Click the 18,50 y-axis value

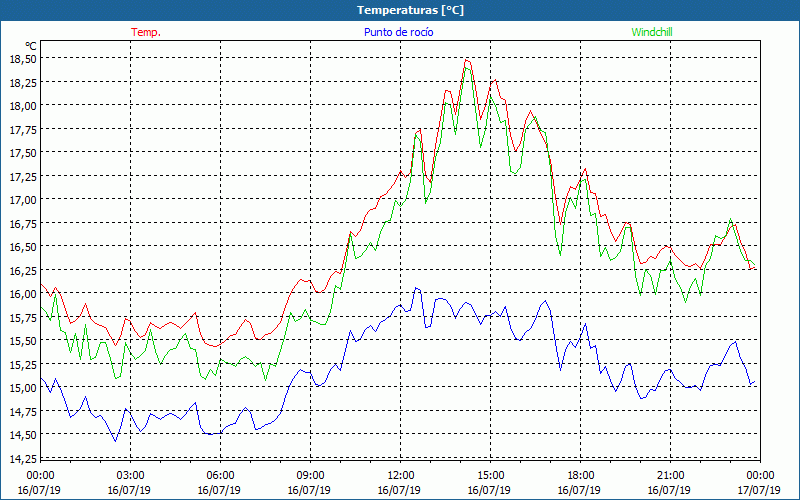pyautogui.click(x=23, y=59)
